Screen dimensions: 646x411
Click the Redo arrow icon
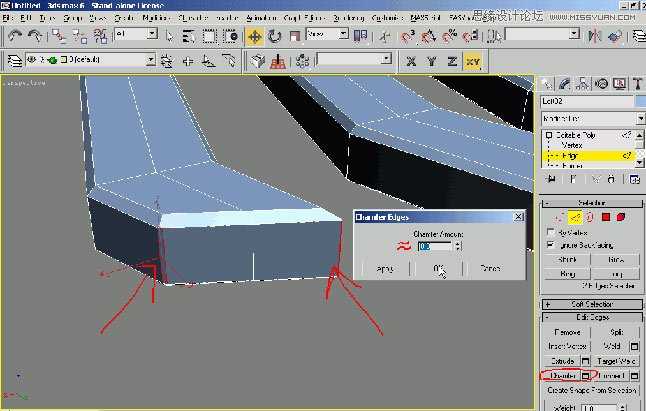pos(35,36)
